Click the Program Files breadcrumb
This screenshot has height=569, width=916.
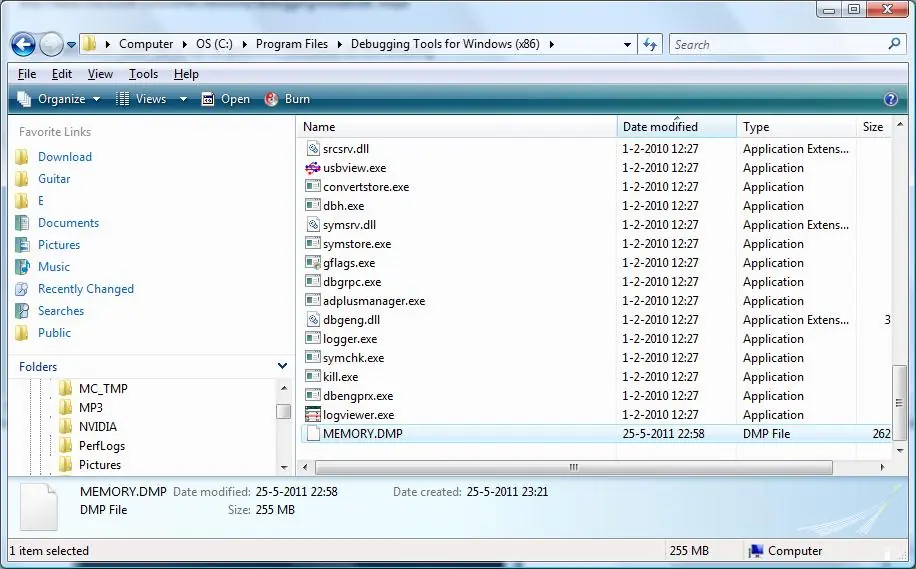292,44
